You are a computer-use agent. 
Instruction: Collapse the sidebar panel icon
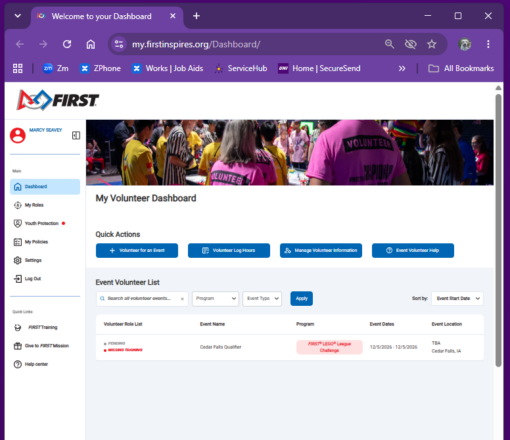pos(76,135)
